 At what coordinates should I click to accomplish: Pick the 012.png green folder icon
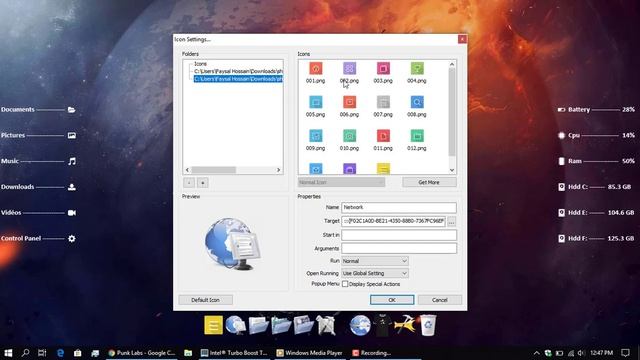417,136
